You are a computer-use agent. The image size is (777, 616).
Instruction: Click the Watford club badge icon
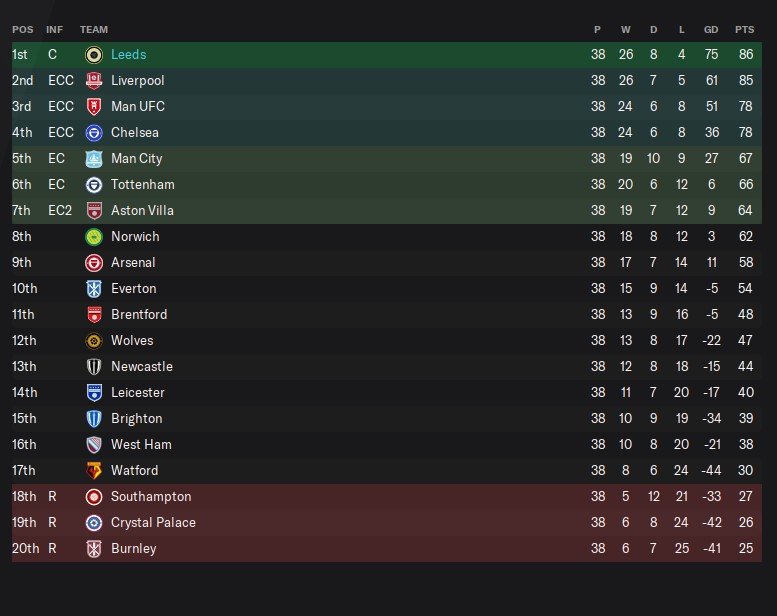point(94,470)
